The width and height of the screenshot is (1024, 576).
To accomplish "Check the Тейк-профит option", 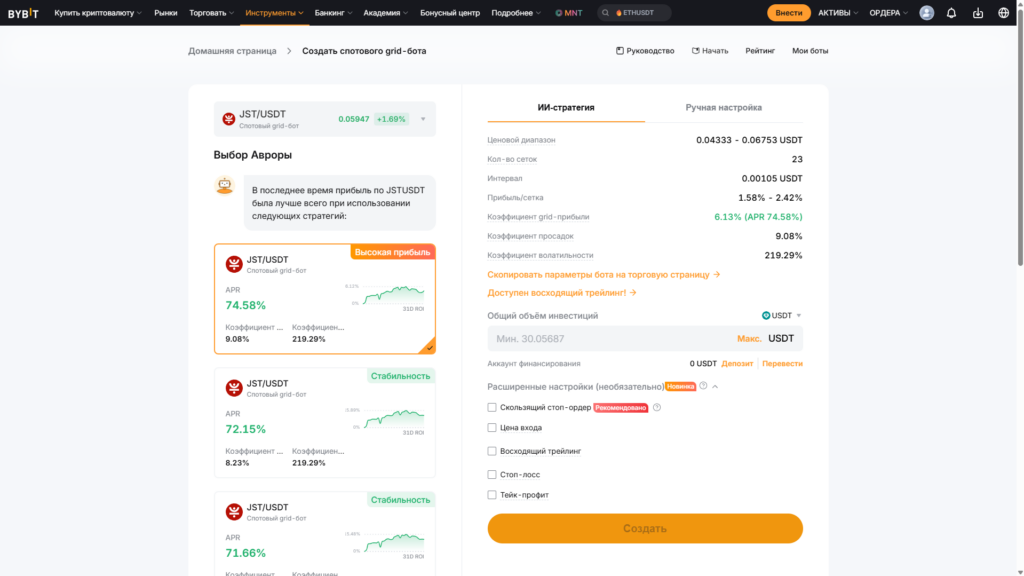I will 491,496.
